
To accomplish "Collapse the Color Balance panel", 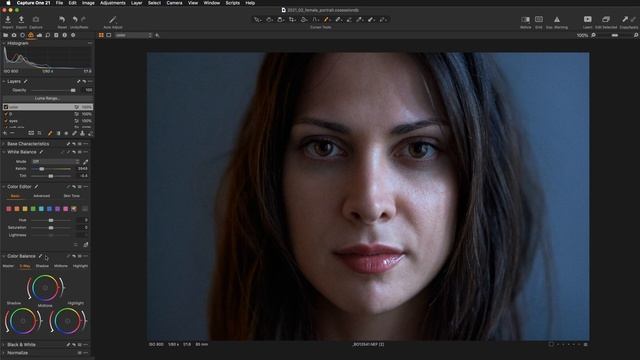I will pos(4,256).
